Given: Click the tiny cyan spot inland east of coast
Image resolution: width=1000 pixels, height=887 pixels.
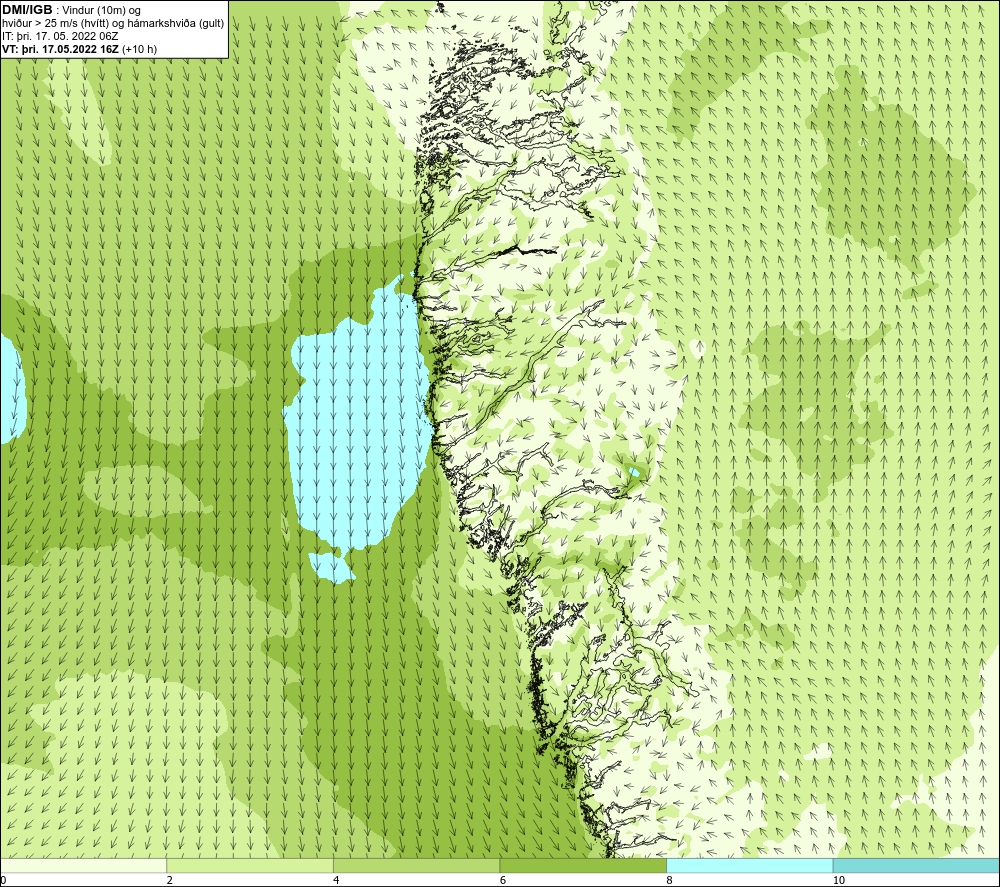Looking at the screenshot, I should pos(635,472).
